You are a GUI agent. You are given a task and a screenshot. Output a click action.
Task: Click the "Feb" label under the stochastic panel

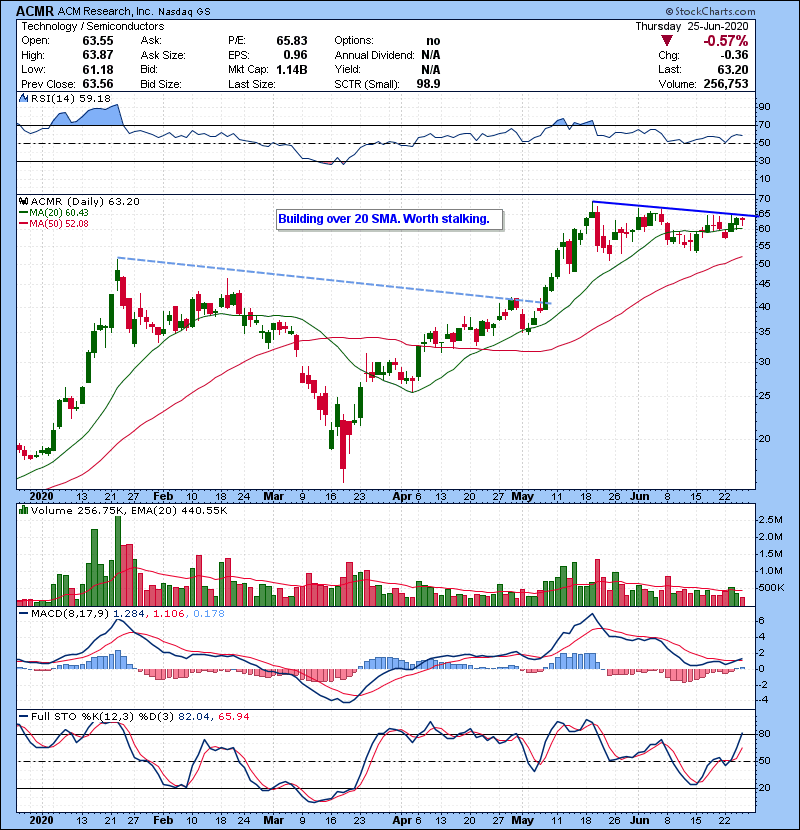pos(163,820)
